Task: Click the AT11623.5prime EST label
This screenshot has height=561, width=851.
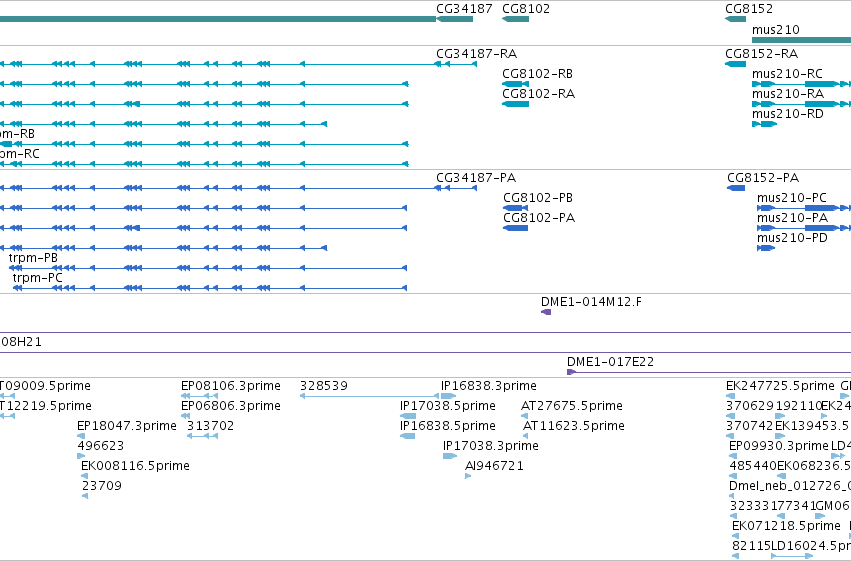Action: coord(574,426)
